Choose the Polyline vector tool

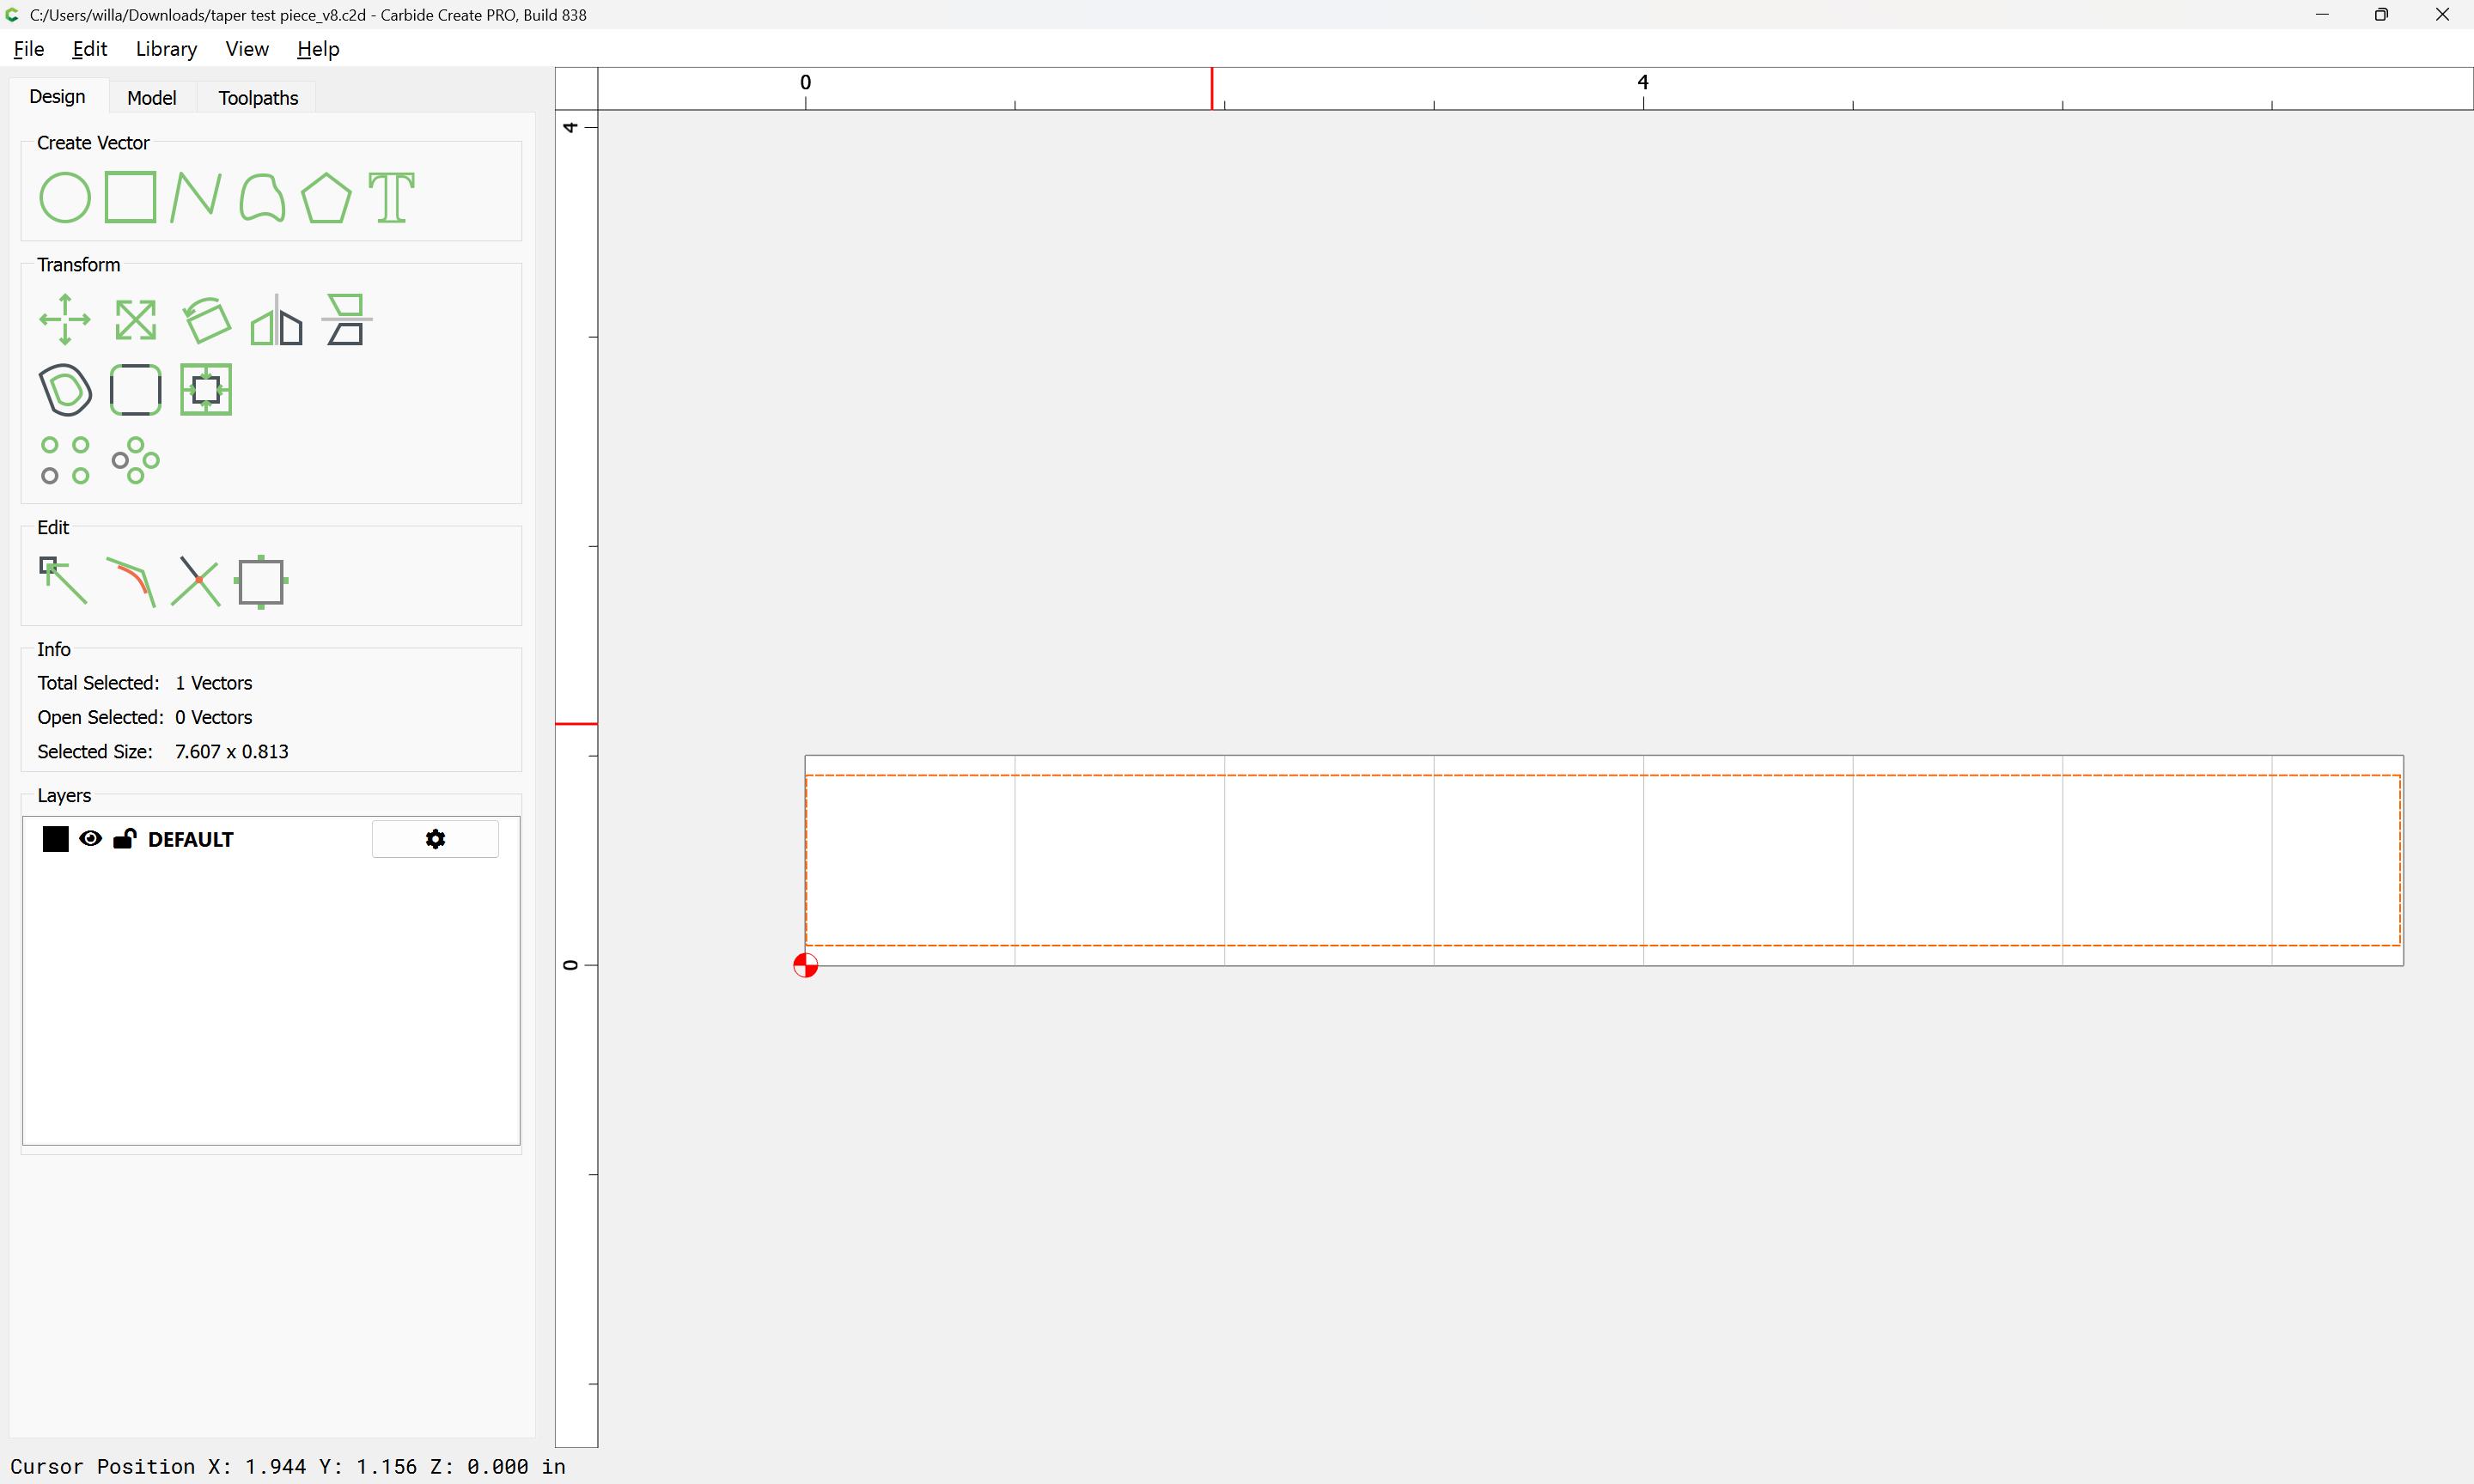196,197
